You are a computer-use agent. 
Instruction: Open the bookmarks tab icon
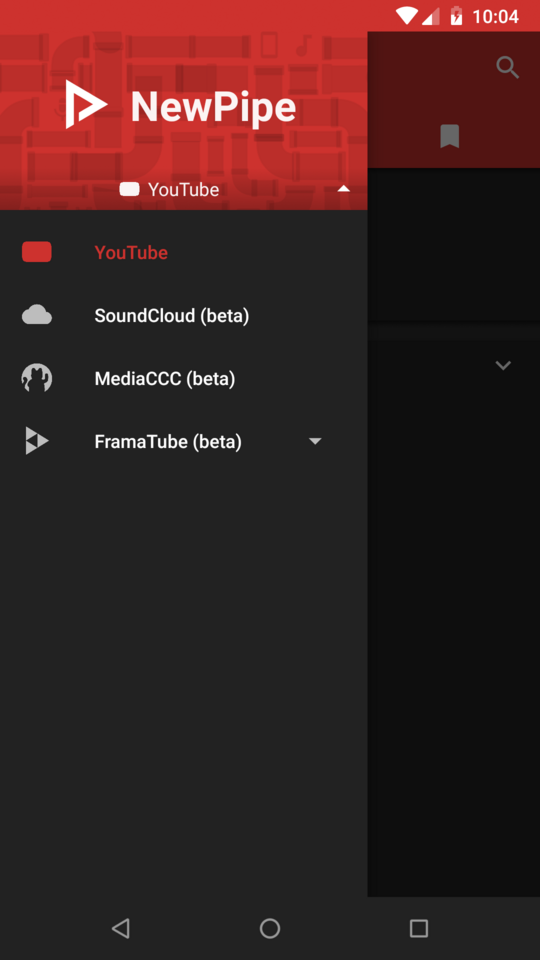[x=450, y=136]
